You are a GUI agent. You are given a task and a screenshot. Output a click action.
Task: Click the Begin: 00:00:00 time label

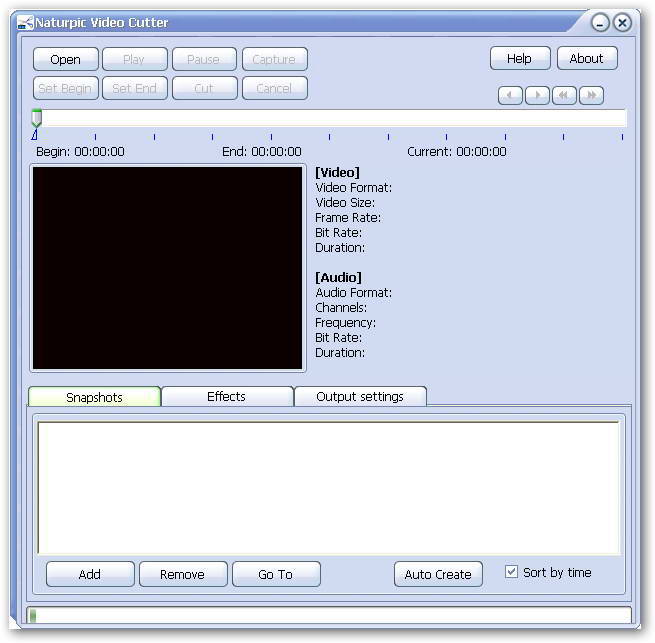tap(80, 151)
